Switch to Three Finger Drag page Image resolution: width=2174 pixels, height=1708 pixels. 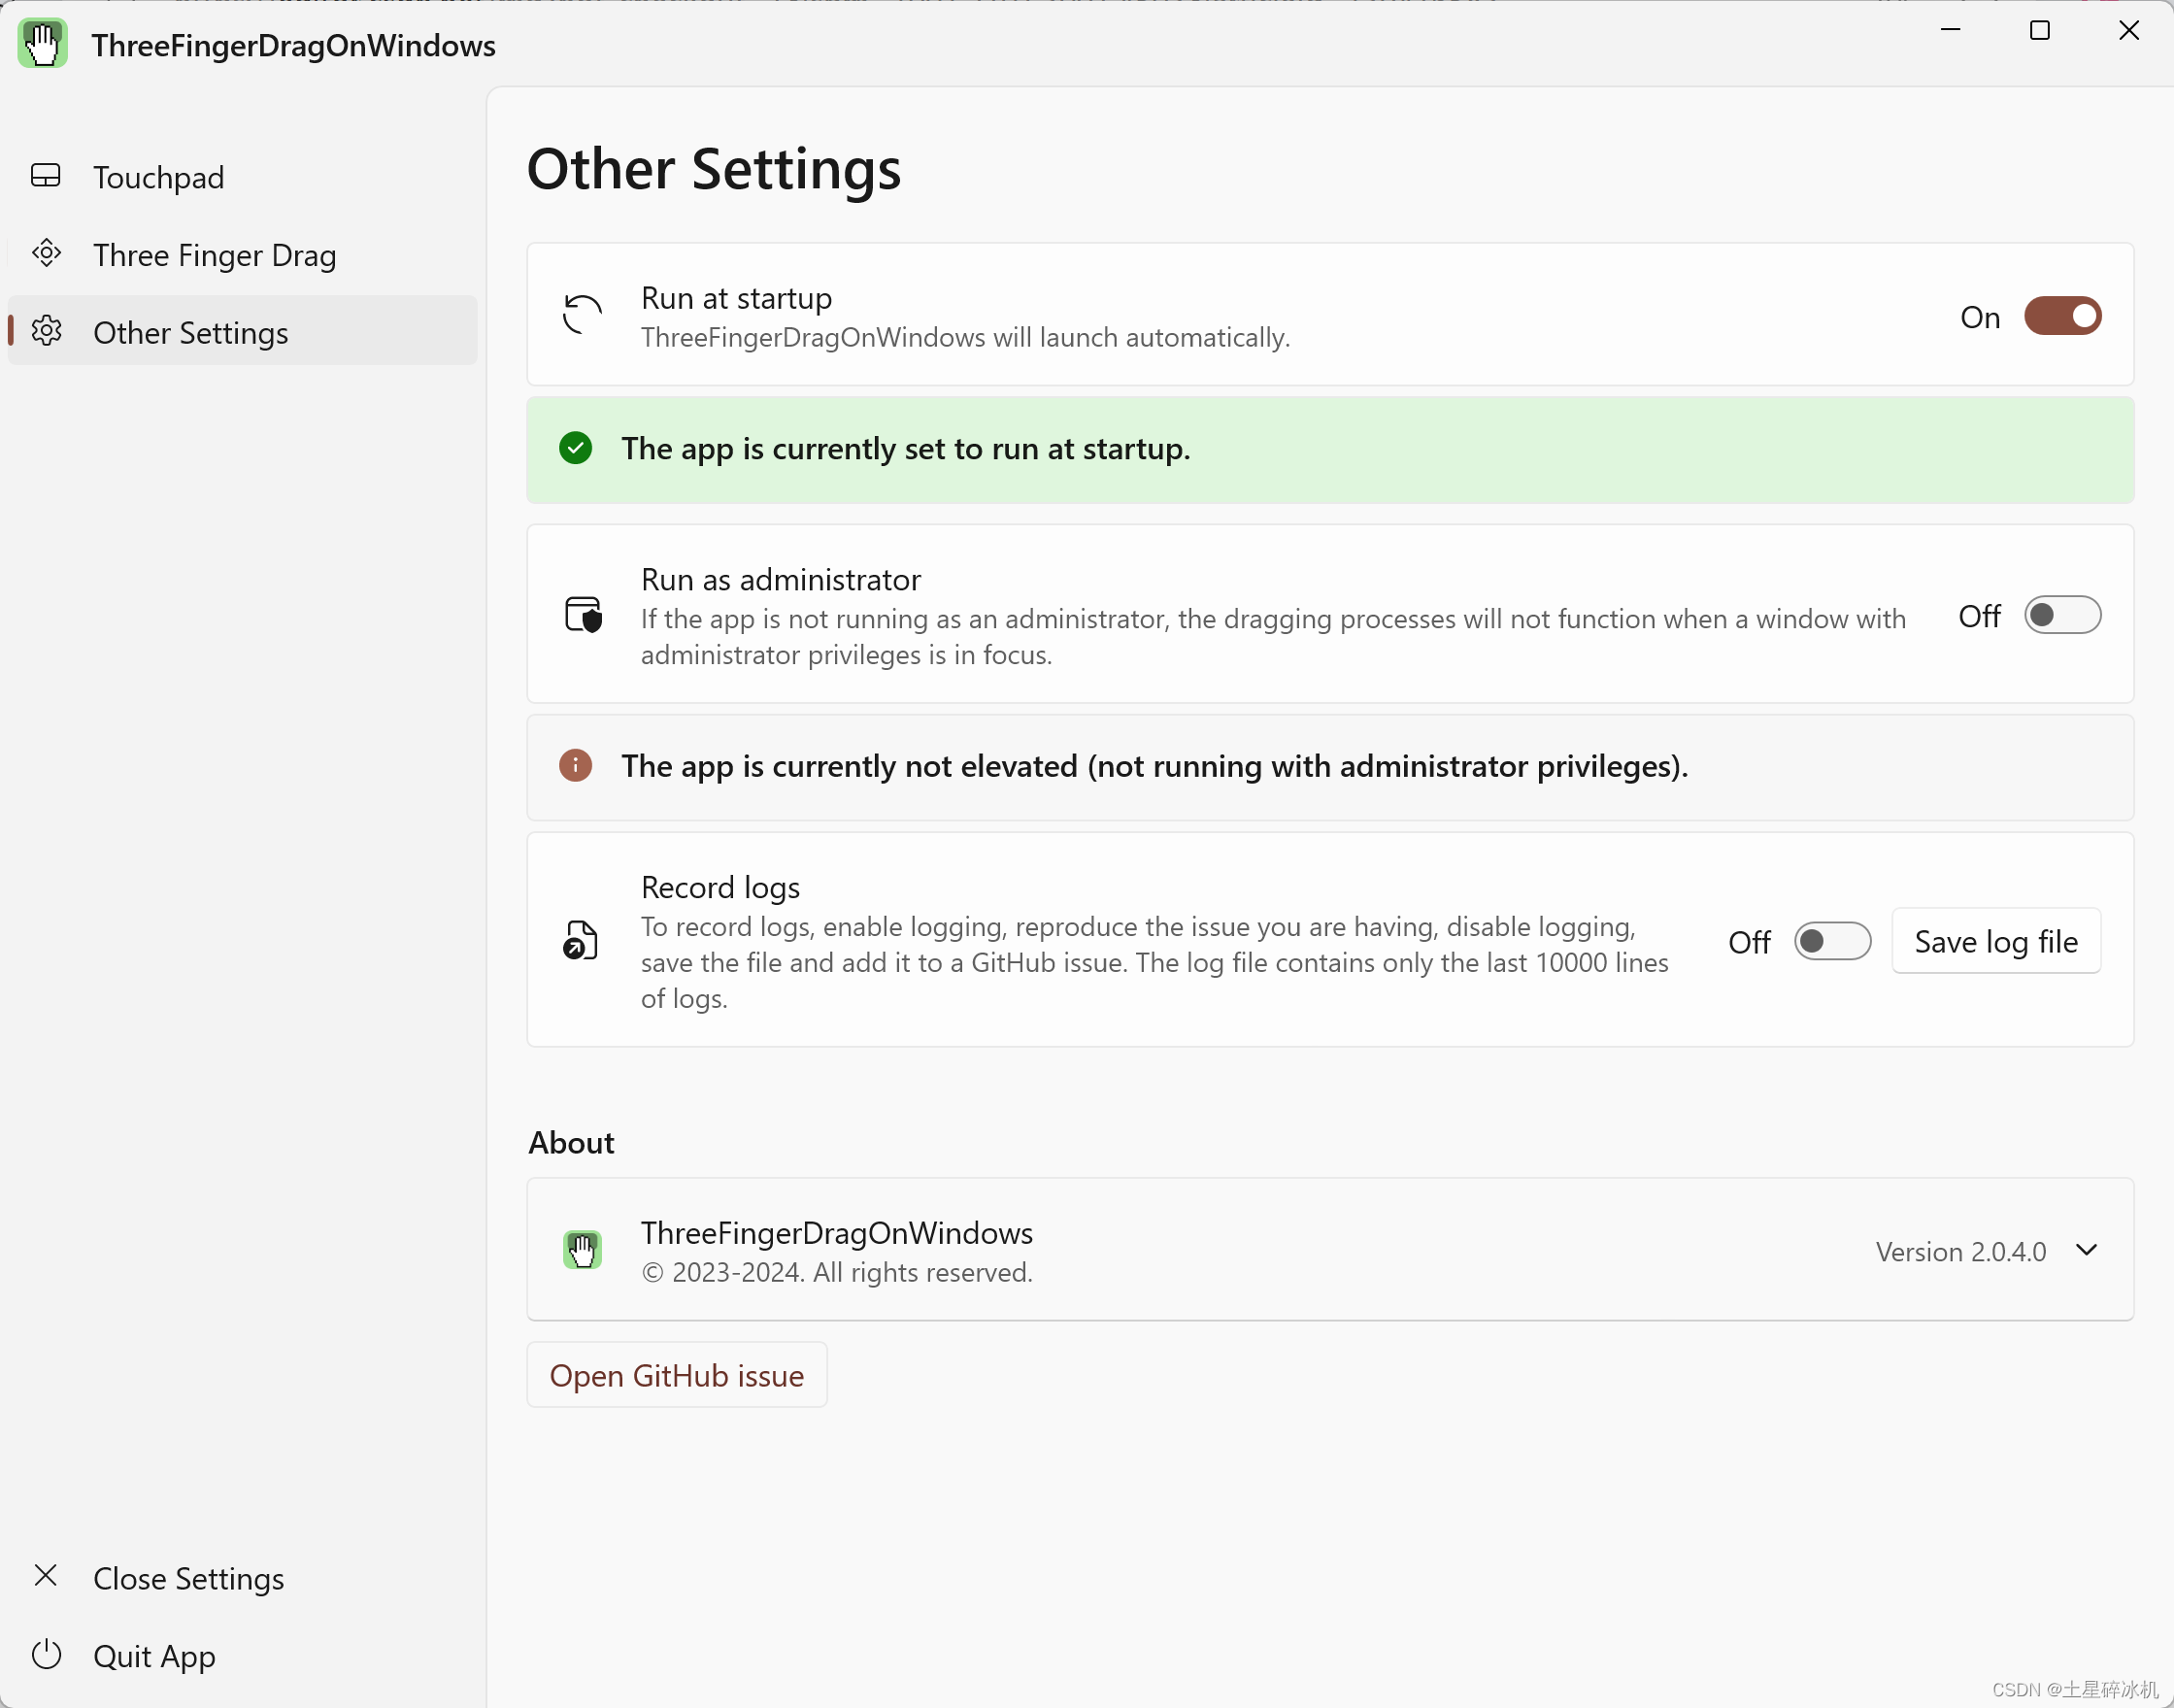pos(214,255)
